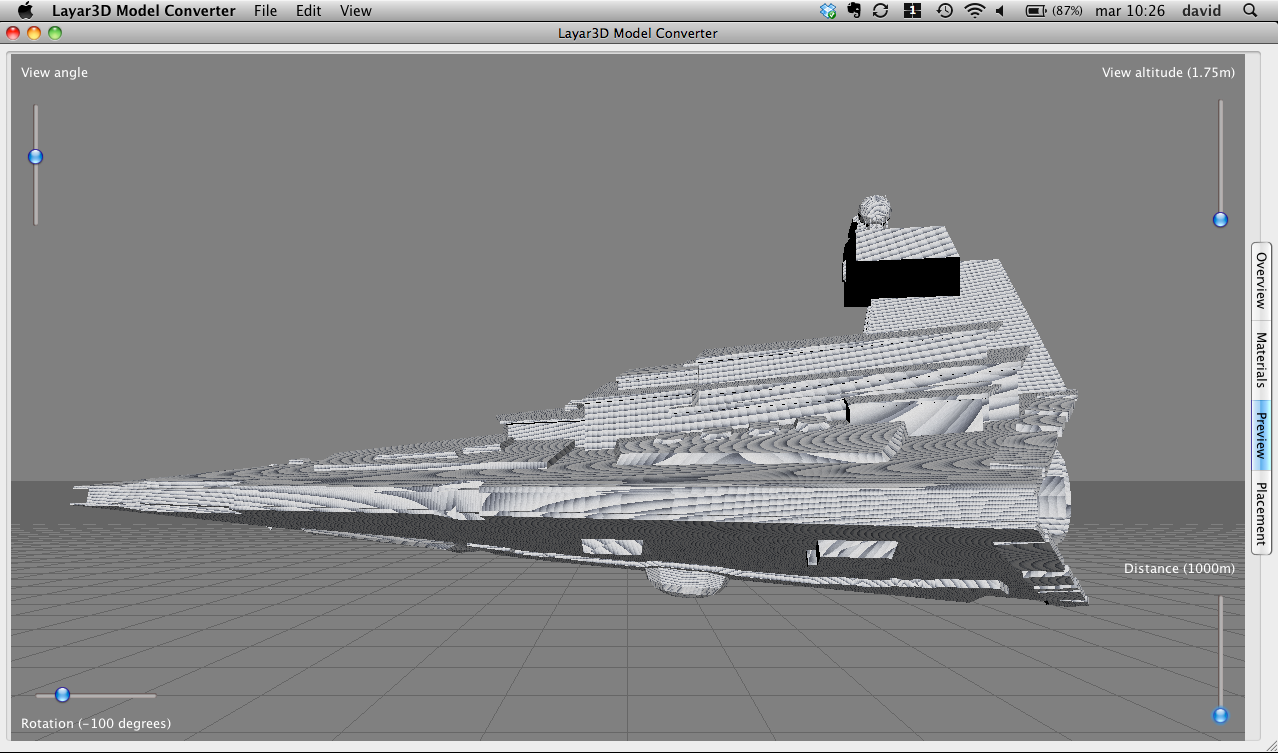Click the user name david
Image resolution: width=1278 pixels, height=753 pixels.
pos(1203,11)
